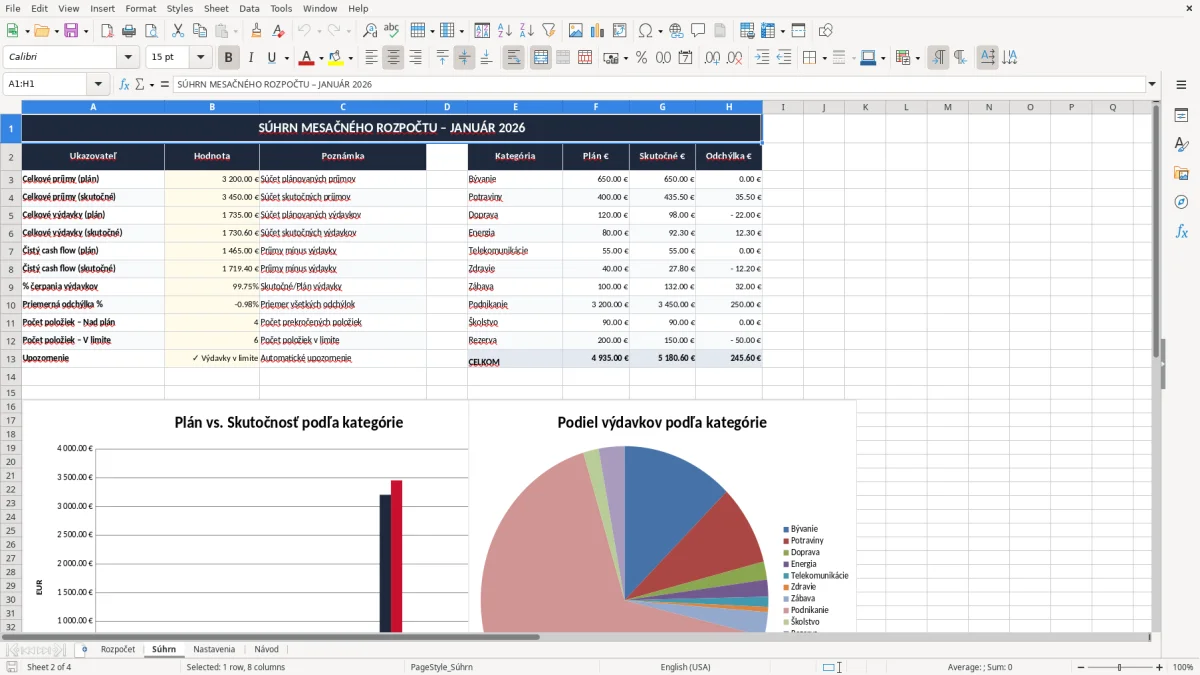Screen dimensions: 1200x675
Task: Click English (USA) language status
Action: 685,667
